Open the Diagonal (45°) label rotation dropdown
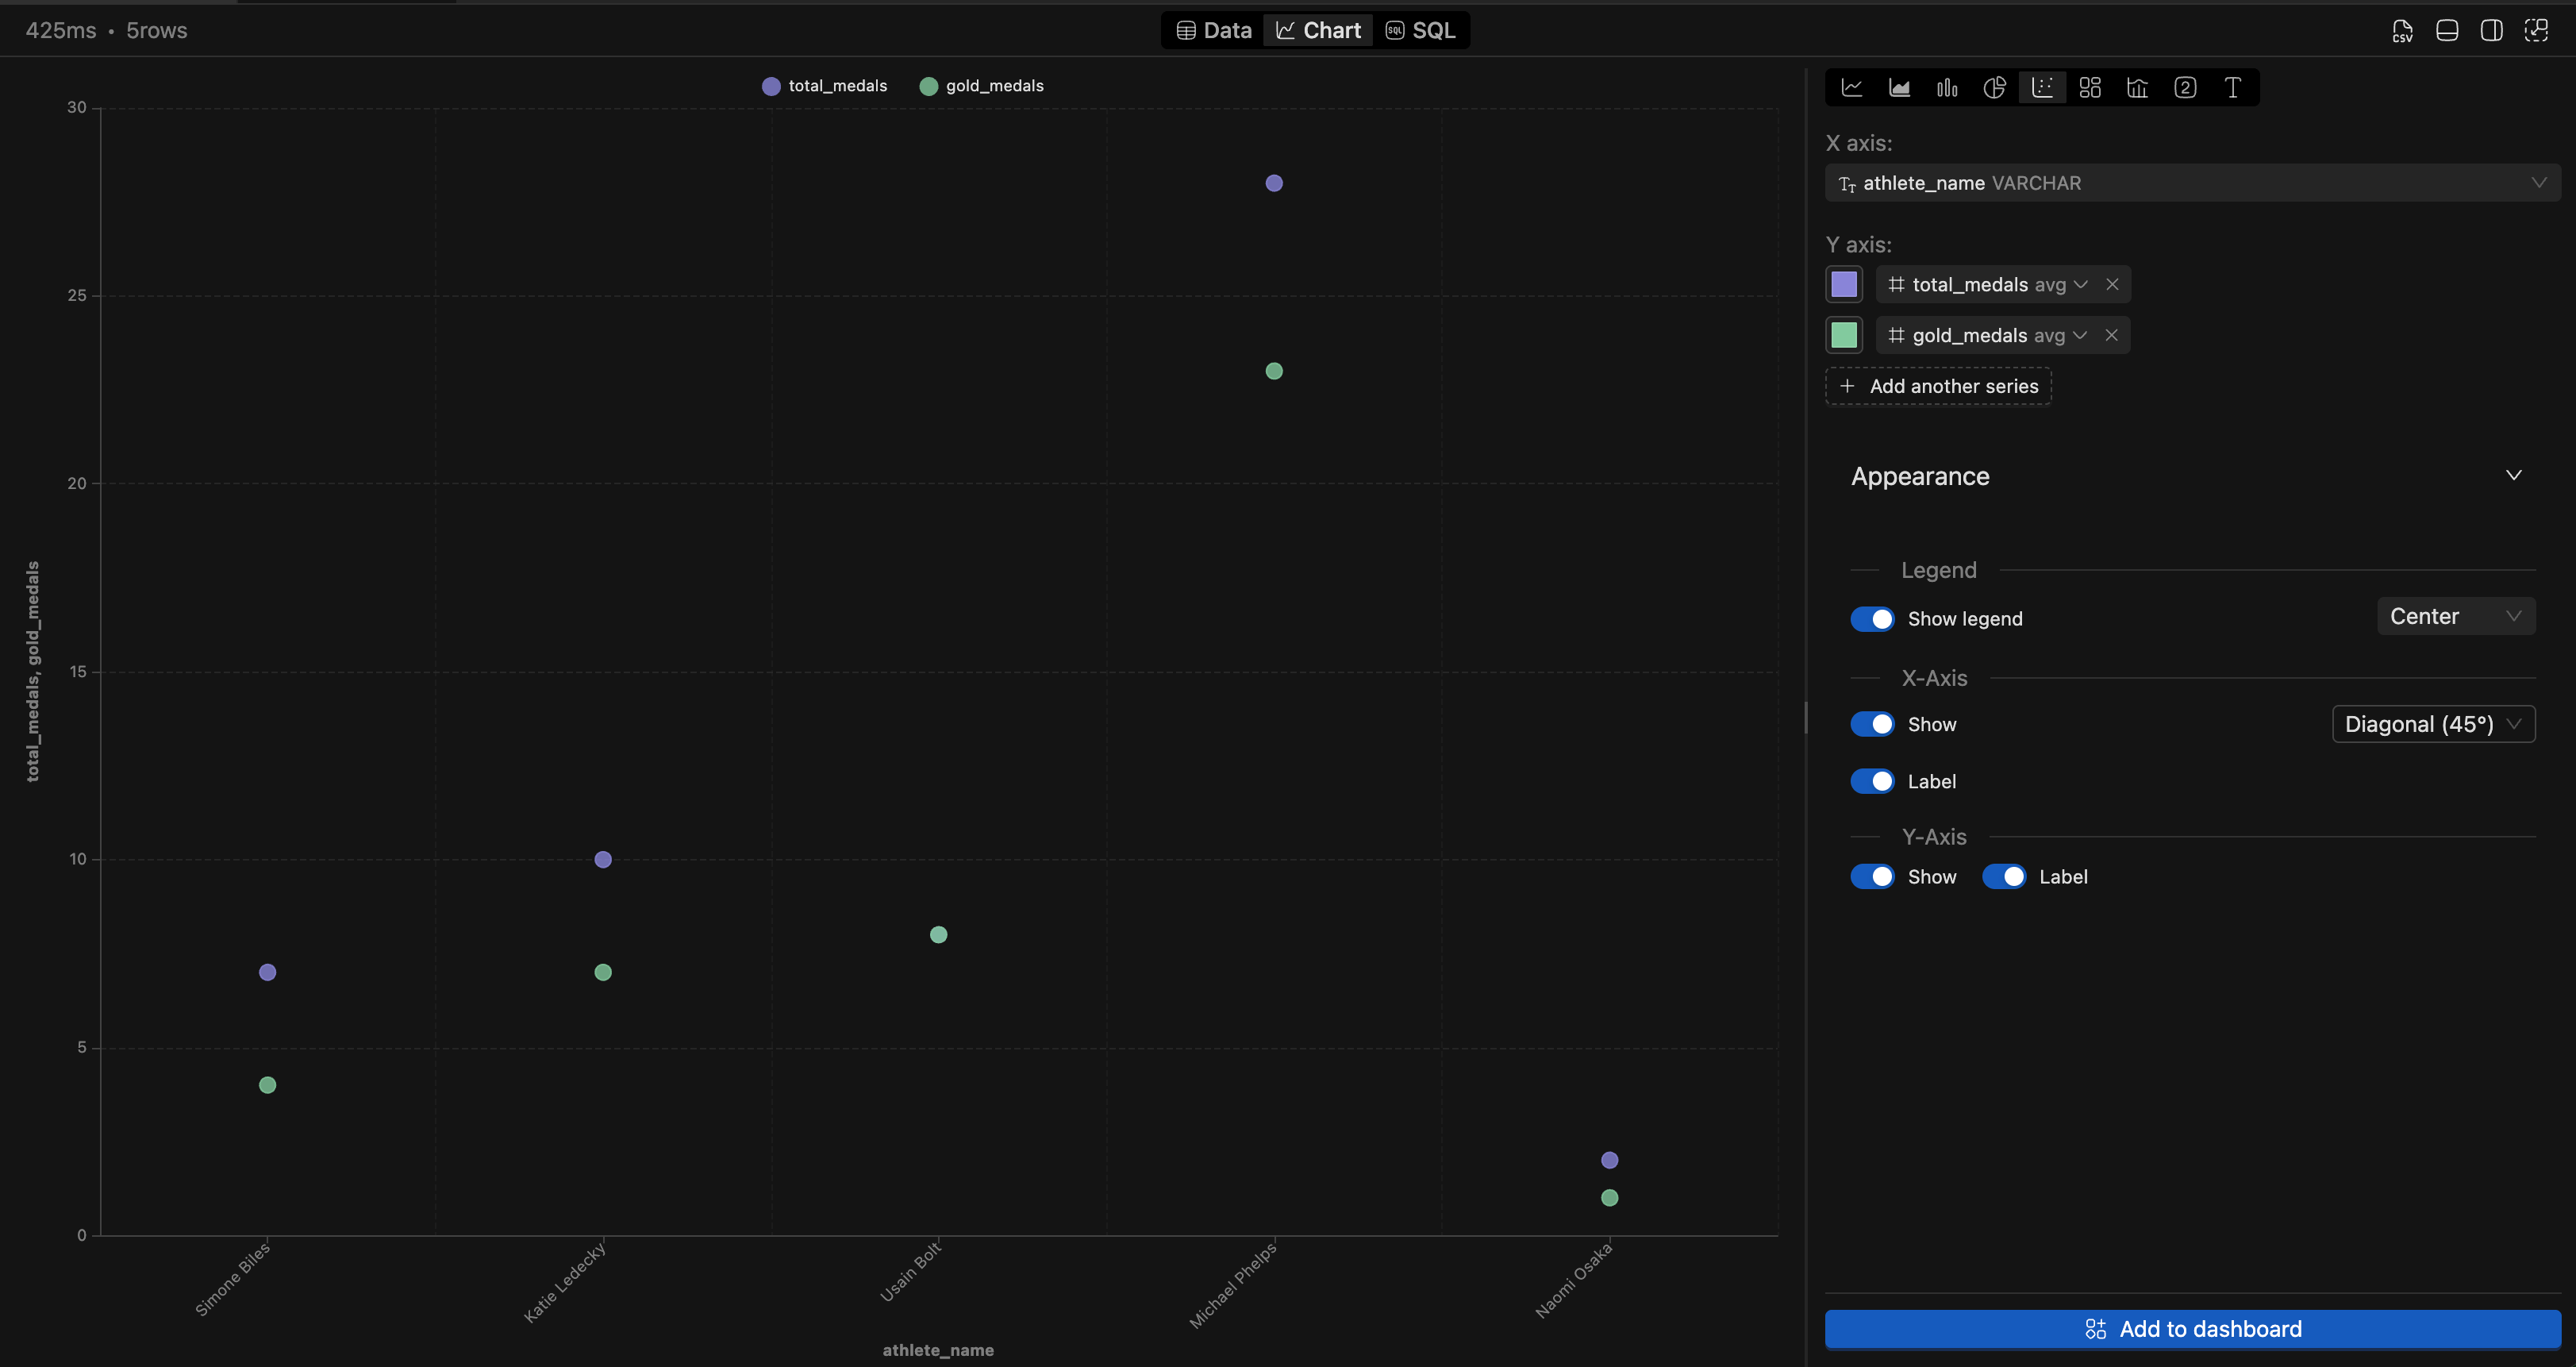 (2433, 723)
